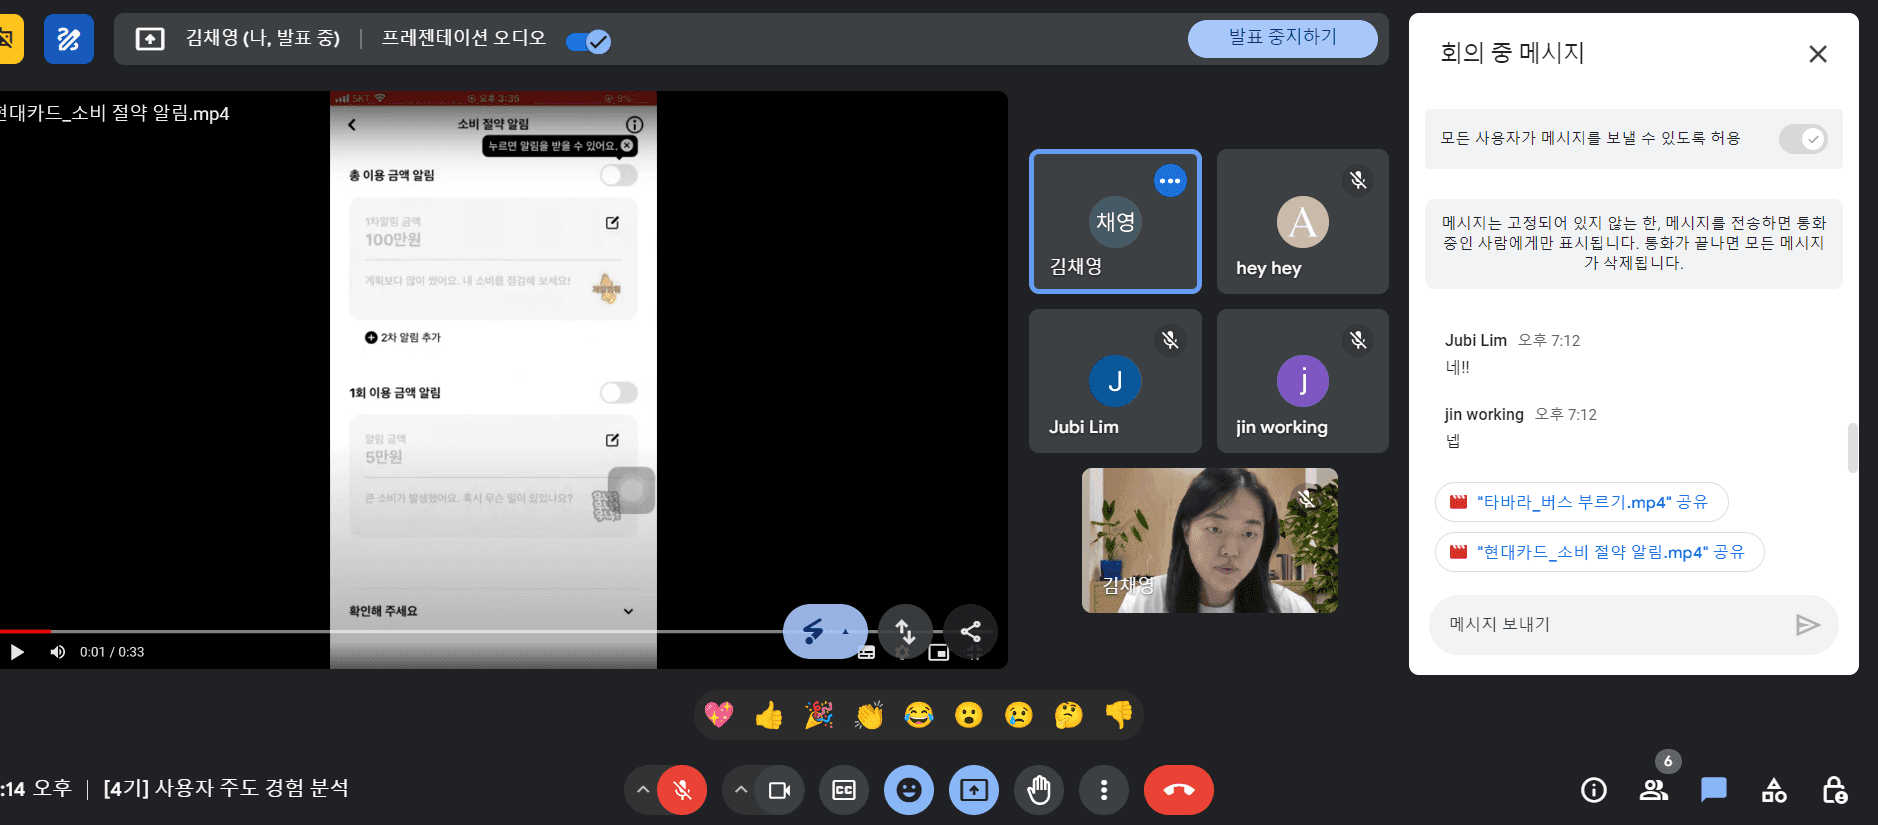Send the thinking face reaction
This screenshot has width=1878, height=825.
point(1069,714)
